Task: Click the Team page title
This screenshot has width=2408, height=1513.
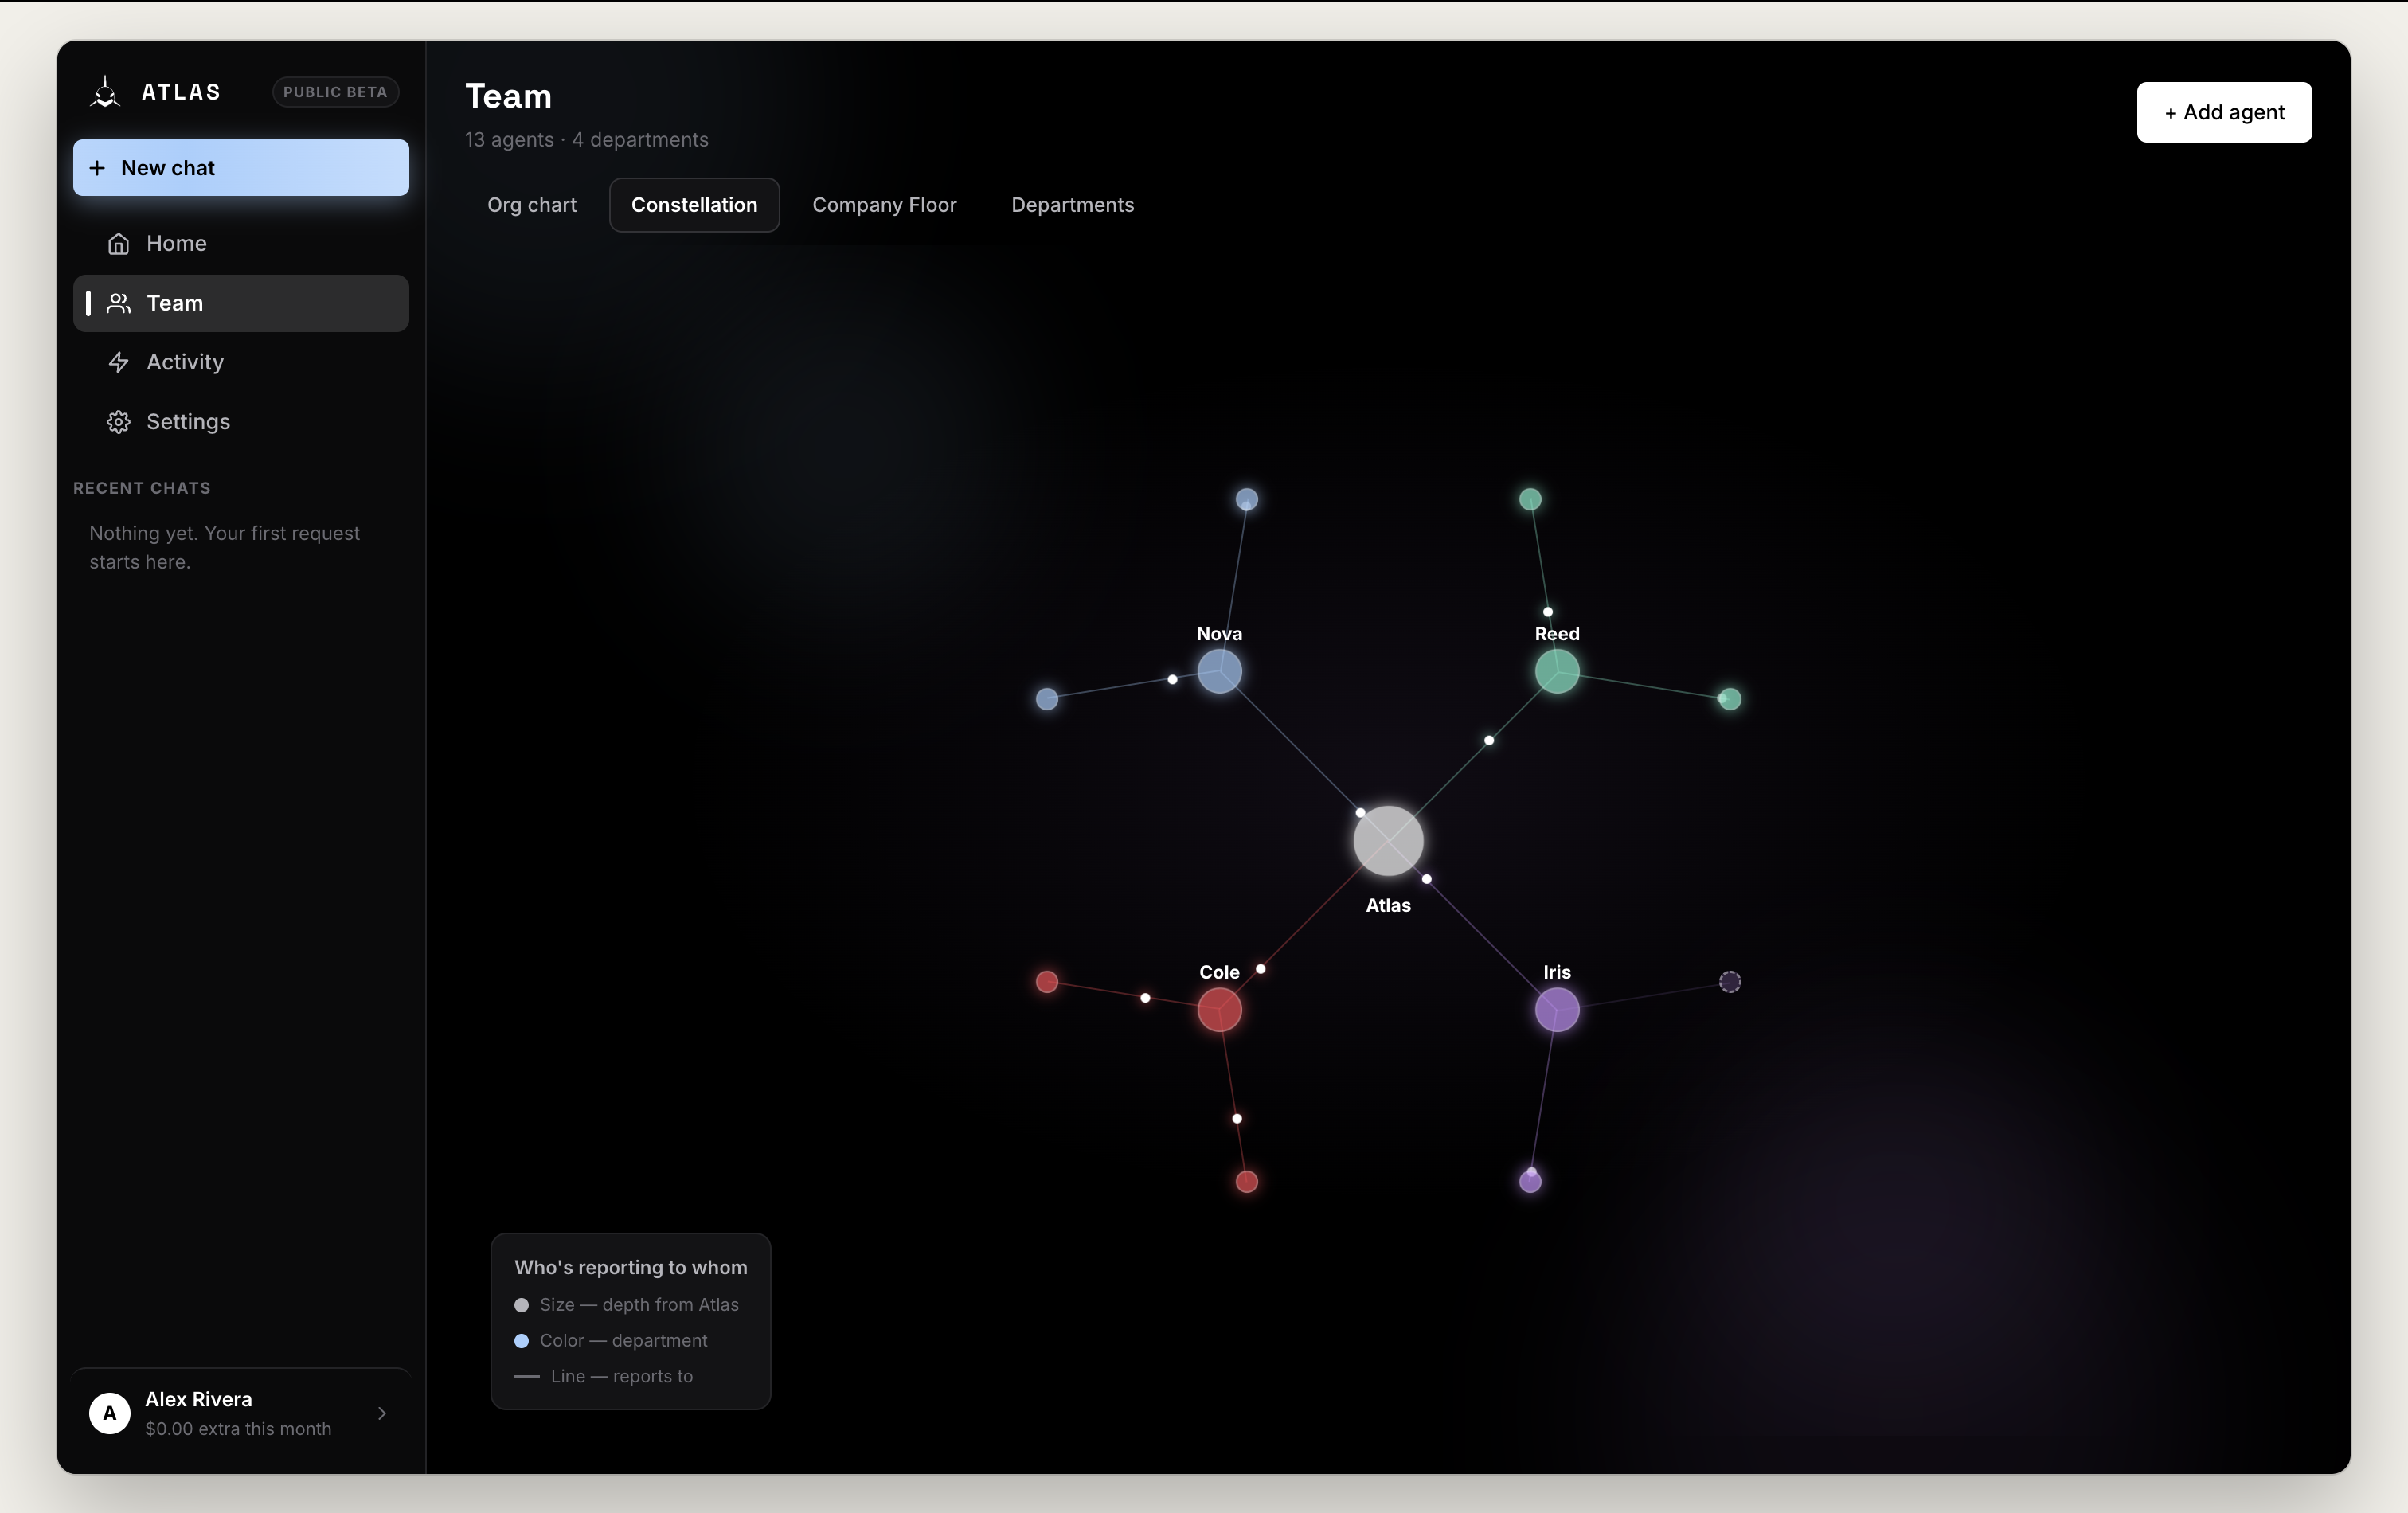Action: point(508,96)
